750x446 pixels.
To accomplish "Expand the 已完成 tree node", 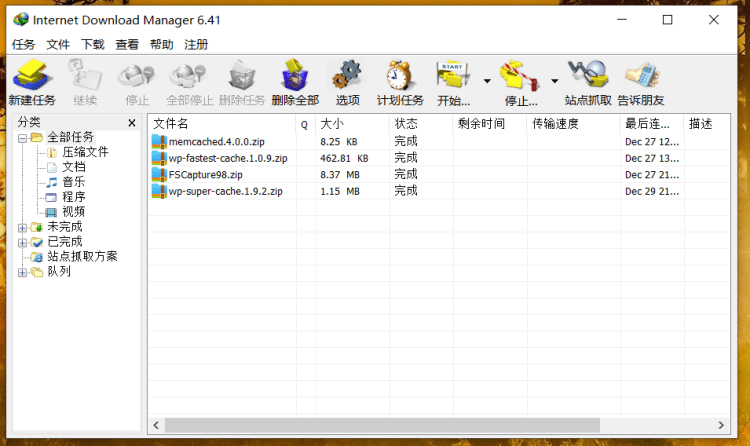I will pos(22,243).
